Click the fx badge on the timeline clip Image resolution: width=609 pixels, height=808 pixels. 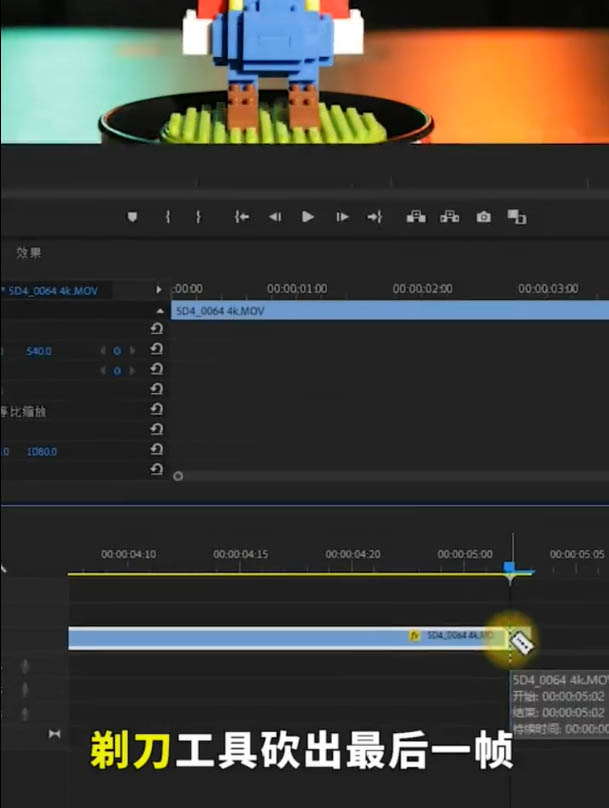pyautogui.click(x=414, y=636)
